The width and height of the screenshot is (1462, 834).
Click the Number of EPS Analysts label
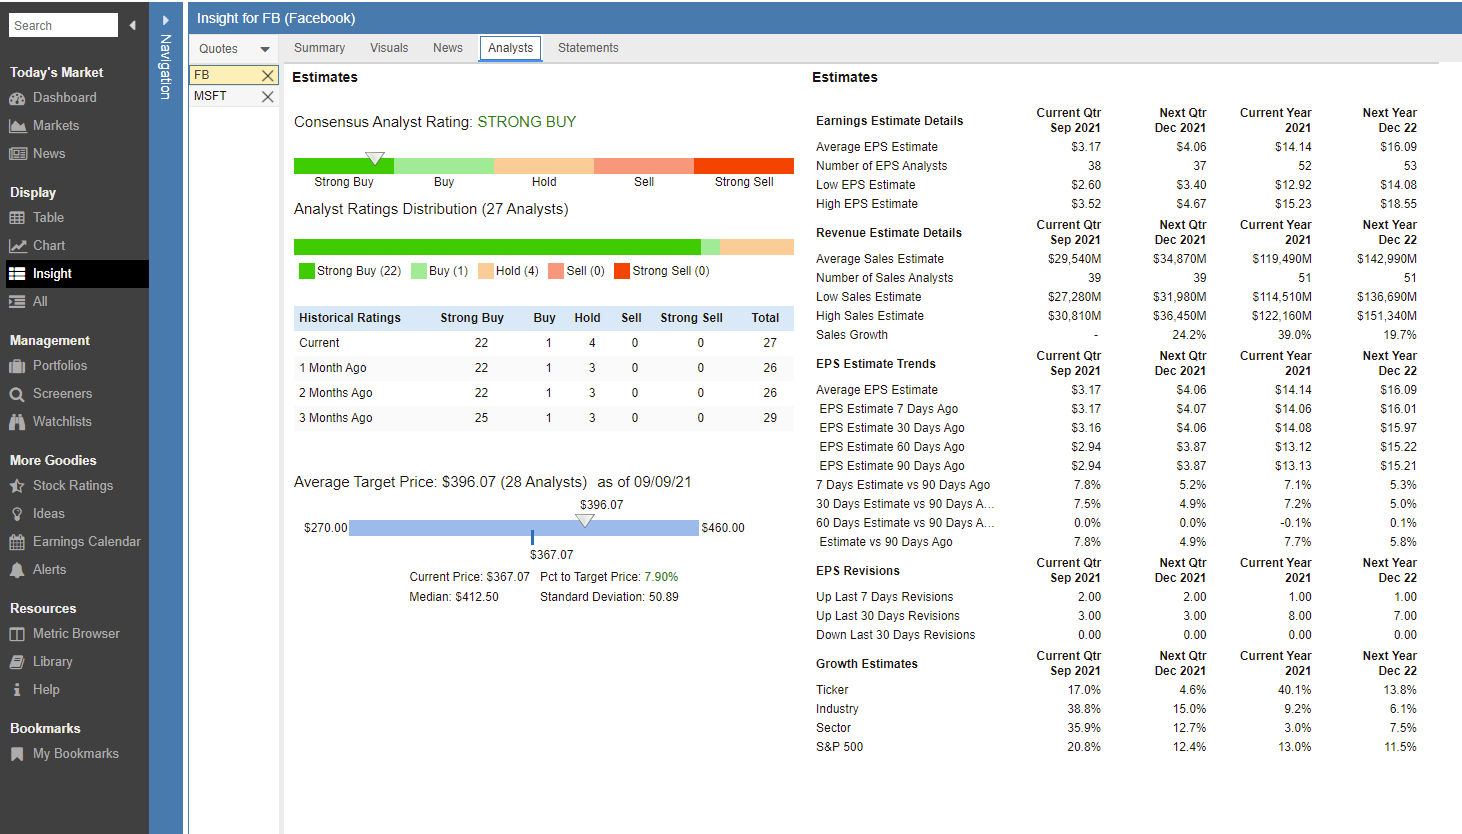click(882, 166)
